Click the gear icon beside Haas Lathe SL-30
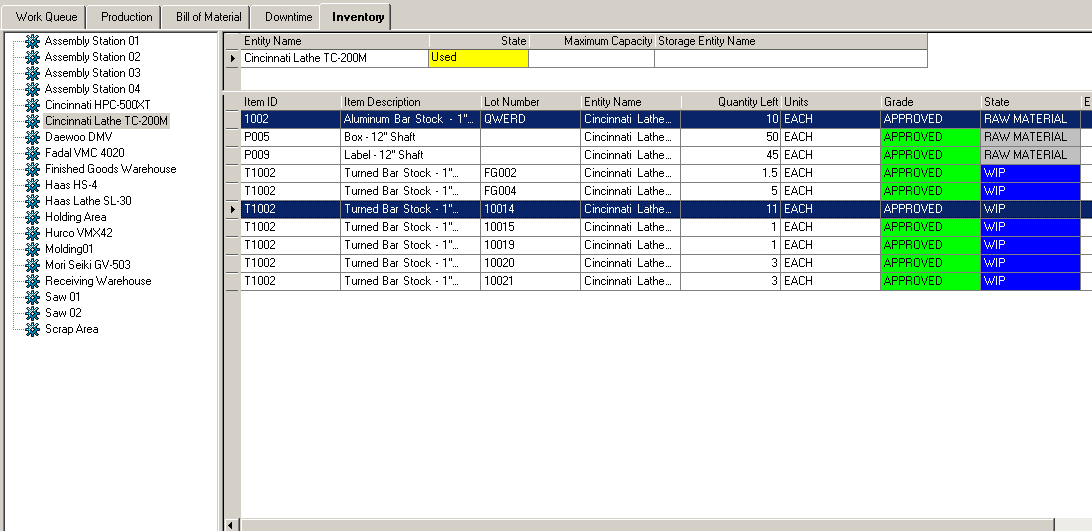The height and width of the screenshot is (531, 1092). (32, 201)
